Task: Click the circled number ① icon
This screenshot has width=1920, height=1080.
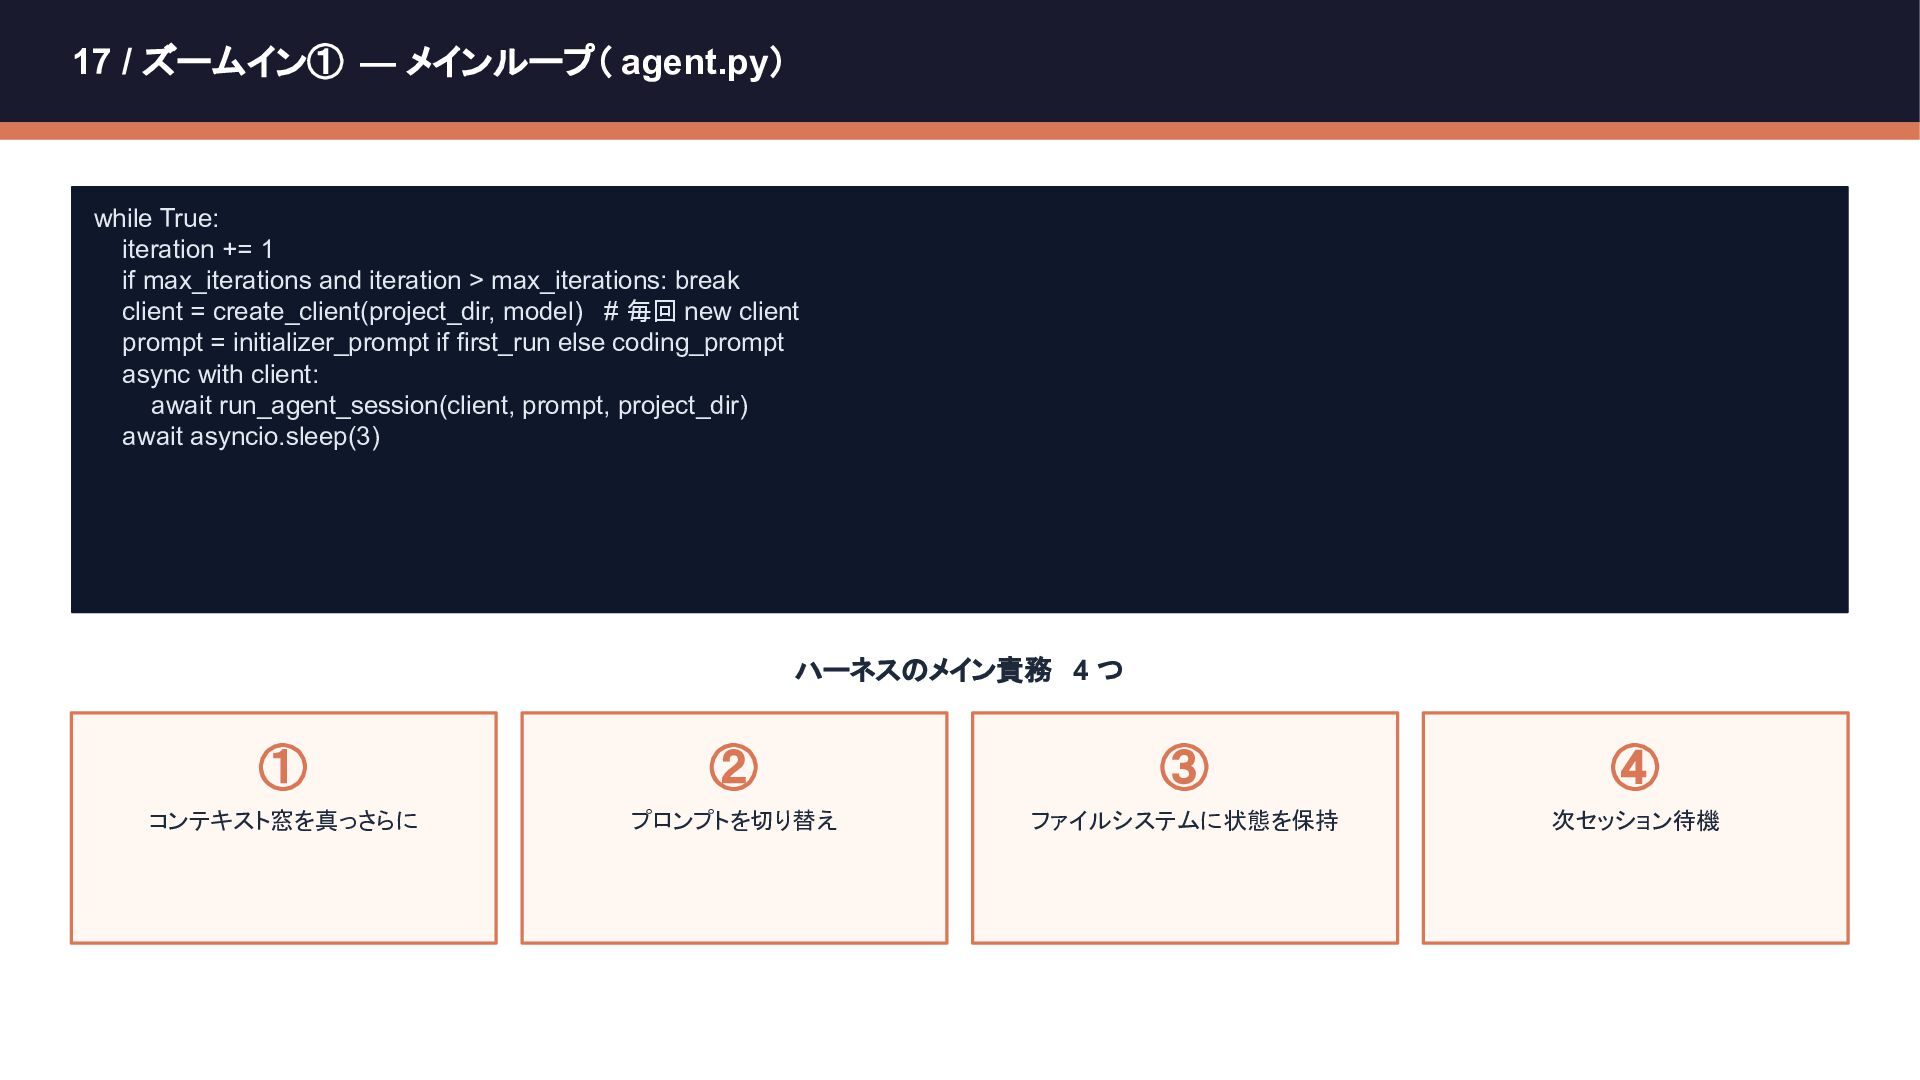Action: pyautogui.click(x=283, y=767)
